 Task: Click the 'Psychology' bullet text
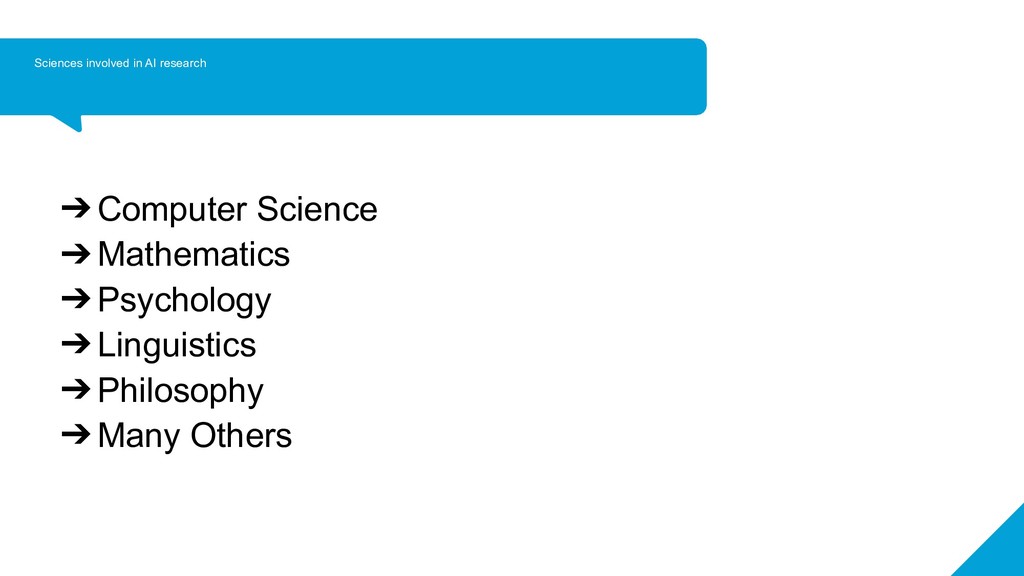pyautogui.click(x=184, y=300)
